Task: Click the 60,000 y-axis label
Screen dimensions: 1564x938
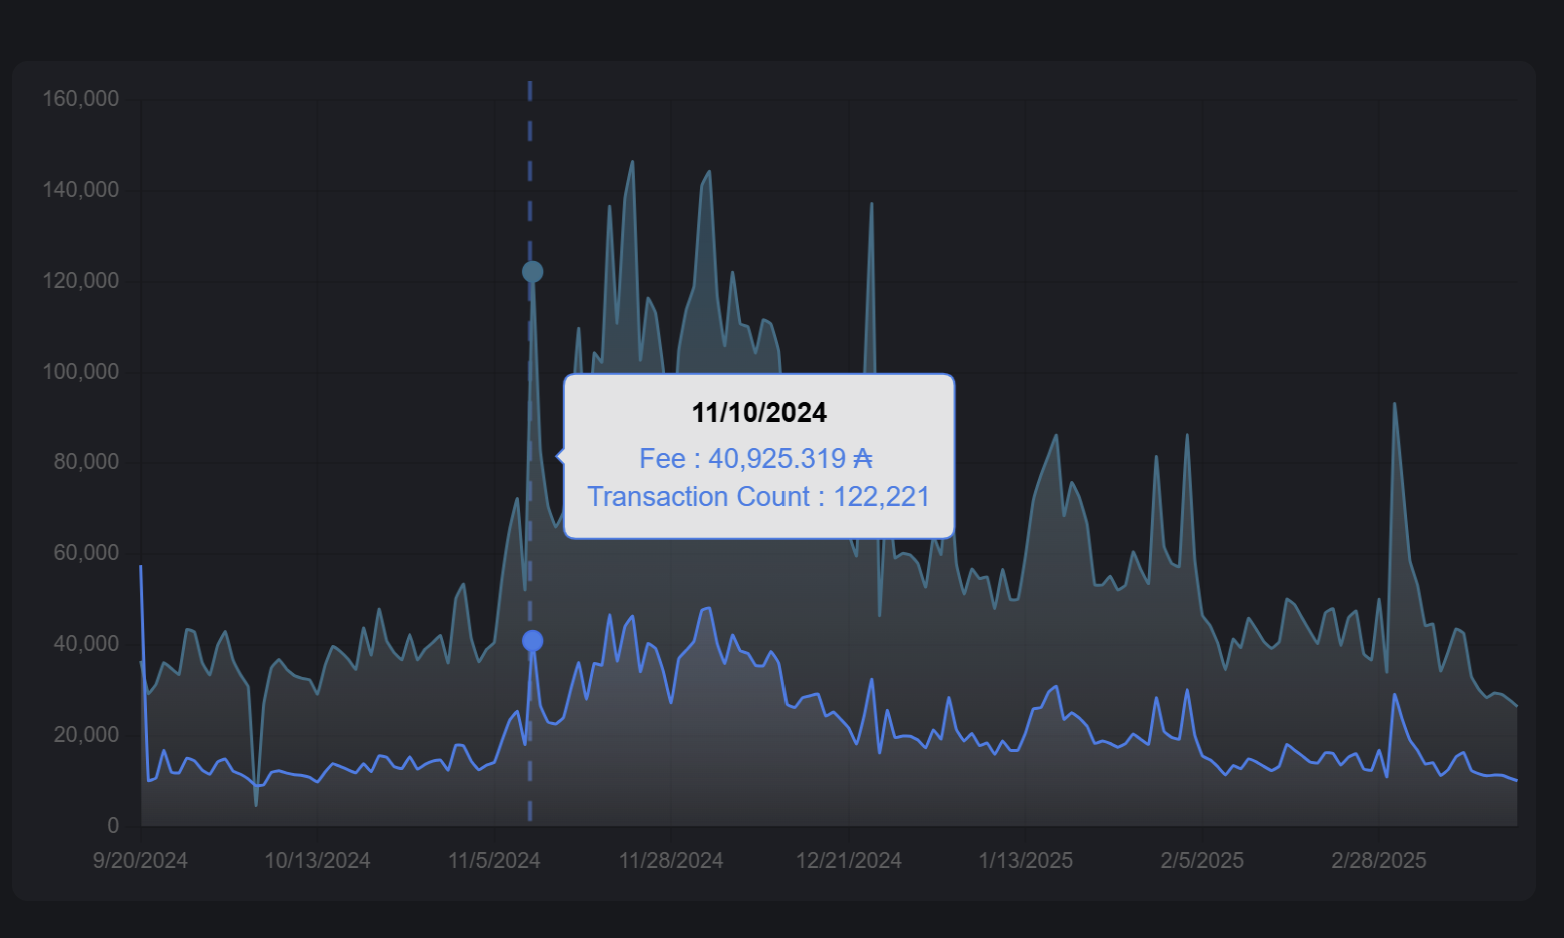Action: (x=86, y=553)
